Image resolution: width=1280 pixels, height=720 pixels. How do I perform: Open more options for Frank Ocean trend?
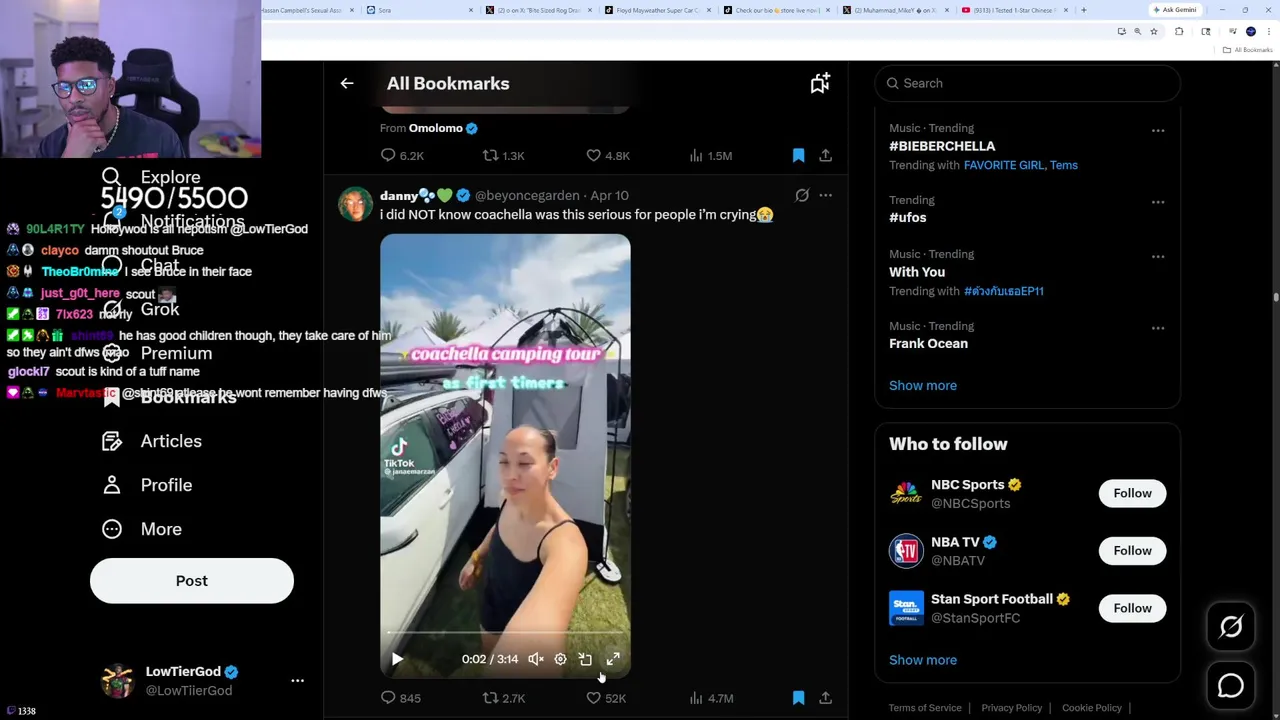click(1158, 329)
